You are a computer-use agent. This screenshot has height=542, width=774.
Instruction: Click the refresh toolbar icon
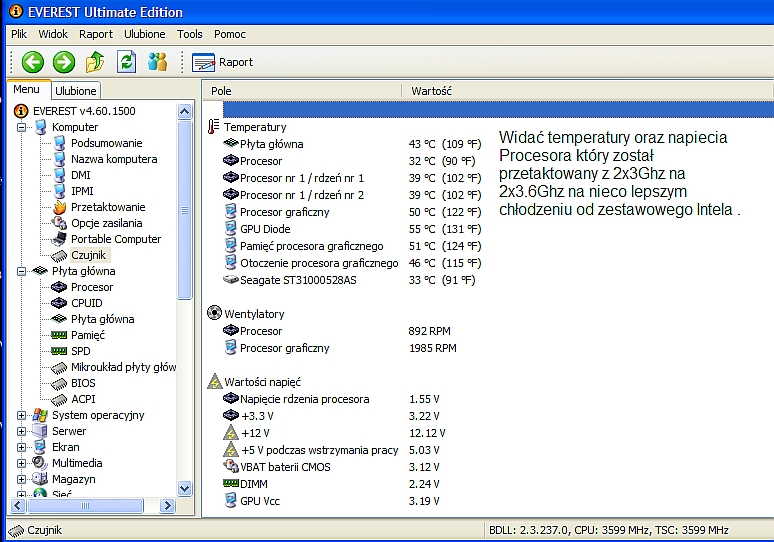click(126, 62)
